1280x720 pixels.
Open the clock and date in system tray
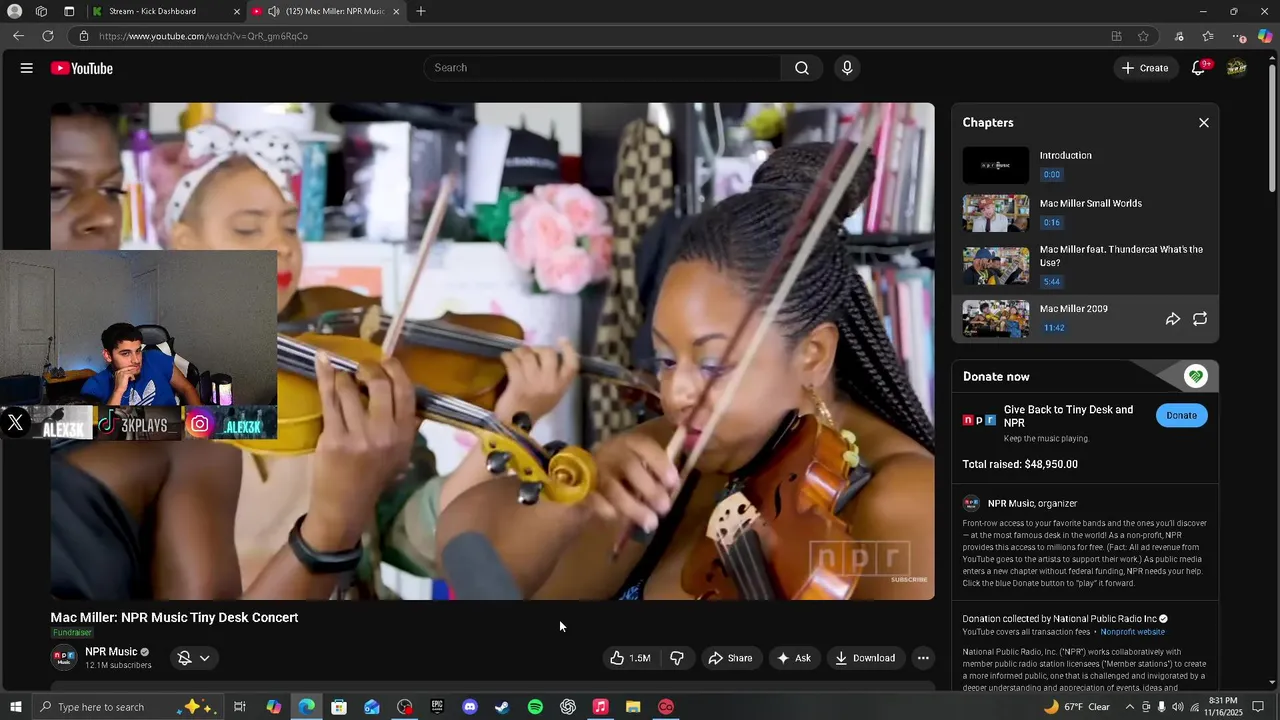tap(1223, 707)
